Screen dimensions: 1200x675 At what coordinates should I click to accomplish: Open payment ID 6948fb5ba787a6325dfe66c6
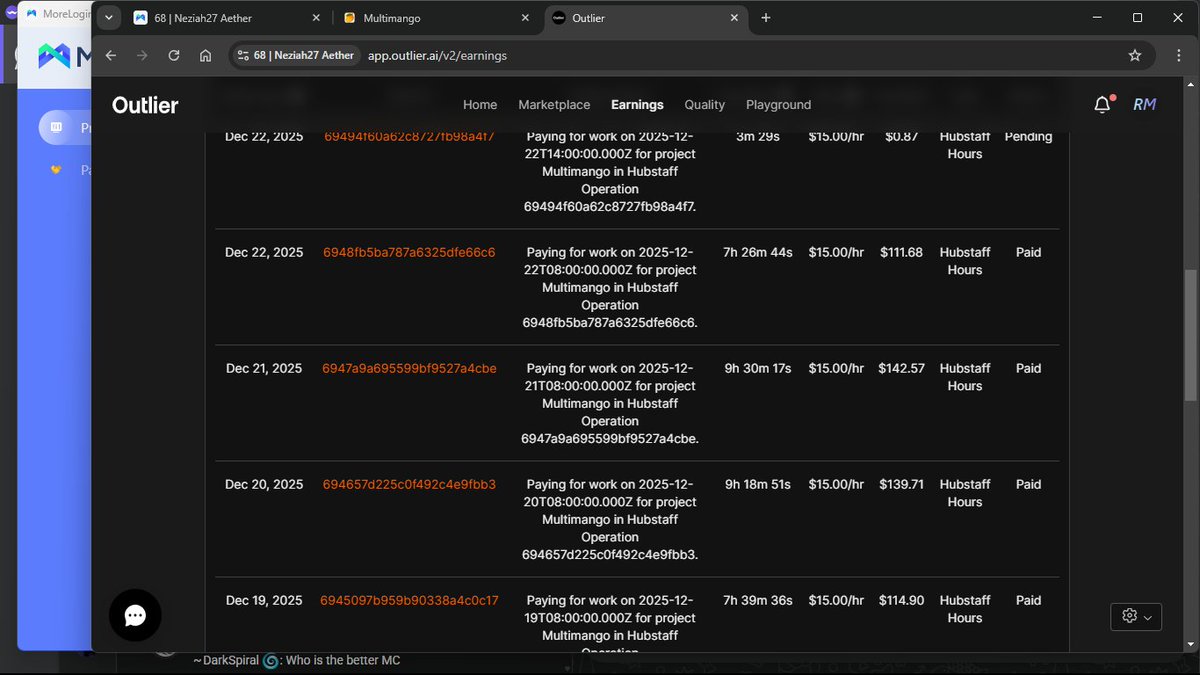coord(409,252)
